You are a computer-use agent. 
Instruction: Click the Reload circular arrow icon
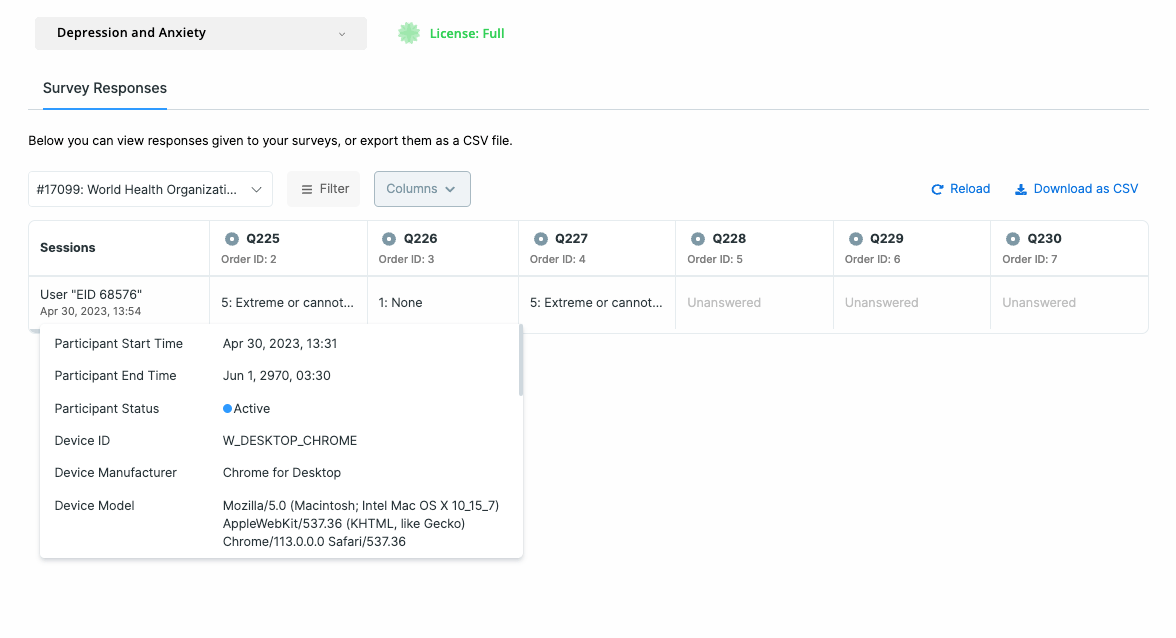938,188
